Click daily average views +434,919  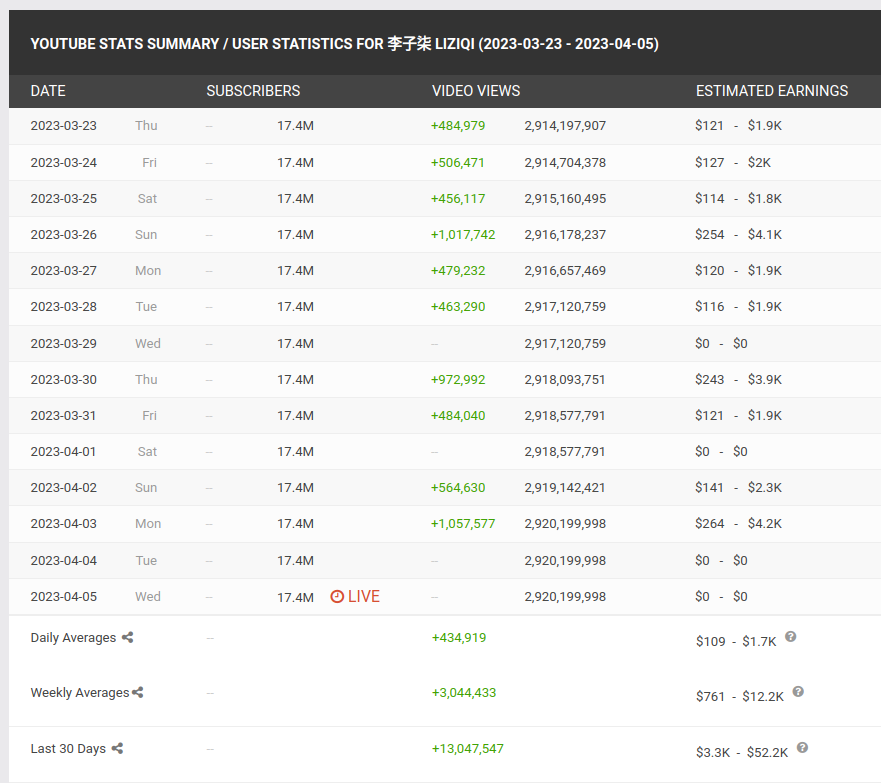pos(459,638)
